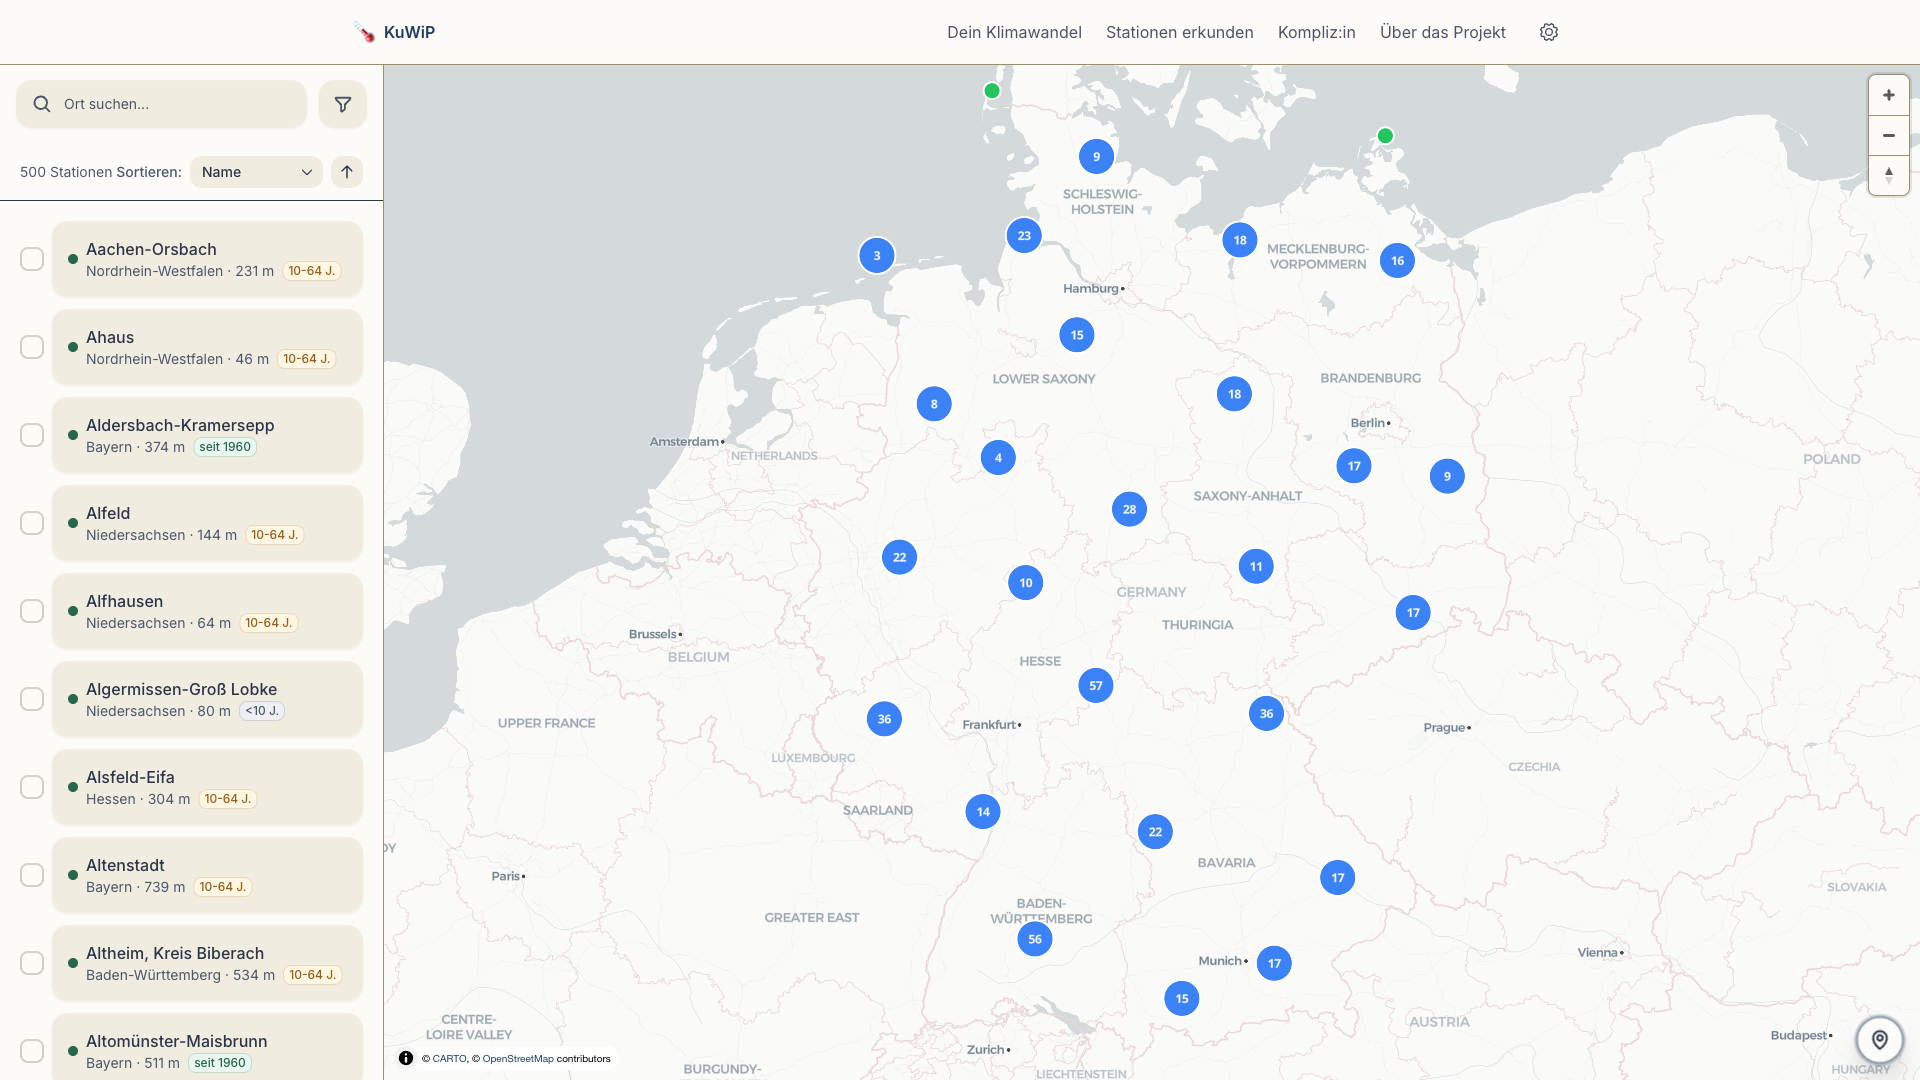Check the checkbox for Aachen-Orsbach
The height and width of the screenshot is (1080, 1920).
[32, 258]
